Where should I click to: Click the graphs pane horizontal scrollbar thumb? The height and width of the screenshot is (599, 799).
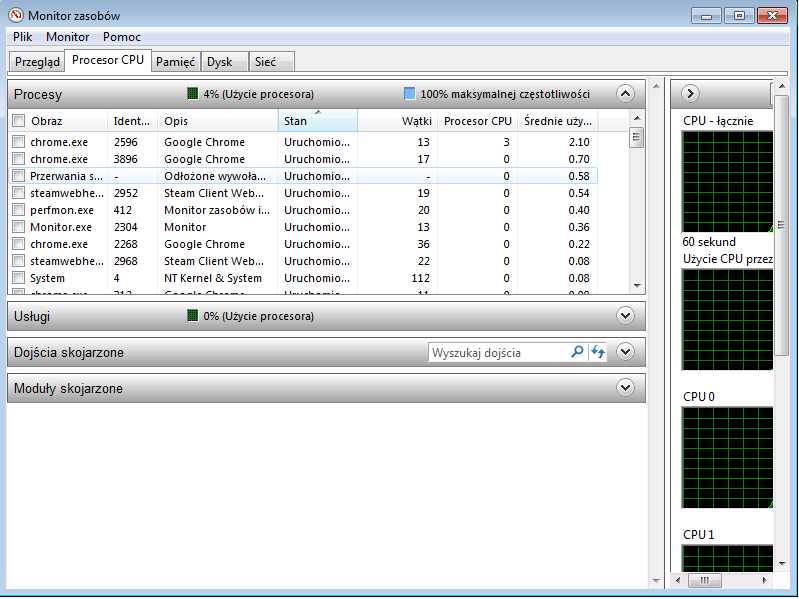pyautogui.click(x=705, y=580)
